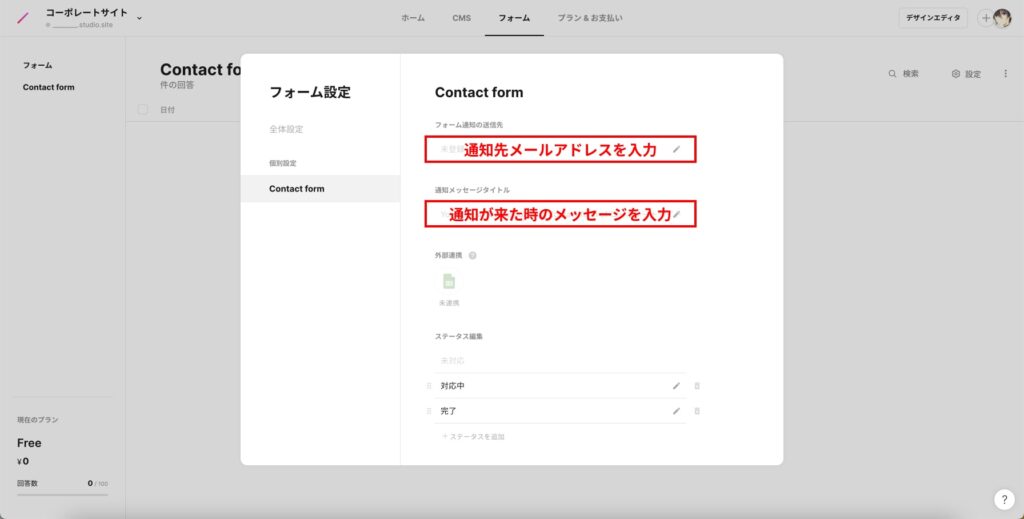This screenshot has height=519, width=1024.
Task: Click the 完了 status row
Action: tap(560, 411)
